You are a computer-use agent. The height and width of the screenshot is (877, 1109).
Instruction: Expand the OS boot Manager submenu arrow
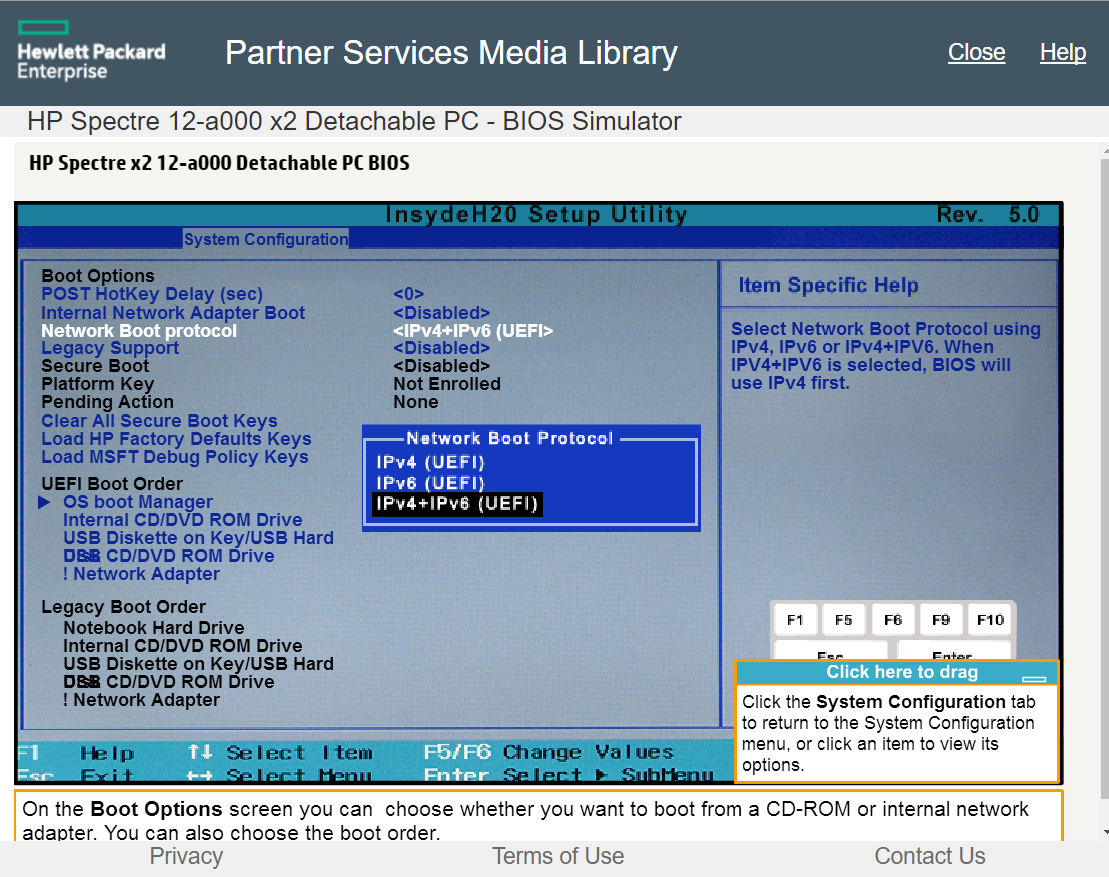pyautogui.click(x=44, y=502)
